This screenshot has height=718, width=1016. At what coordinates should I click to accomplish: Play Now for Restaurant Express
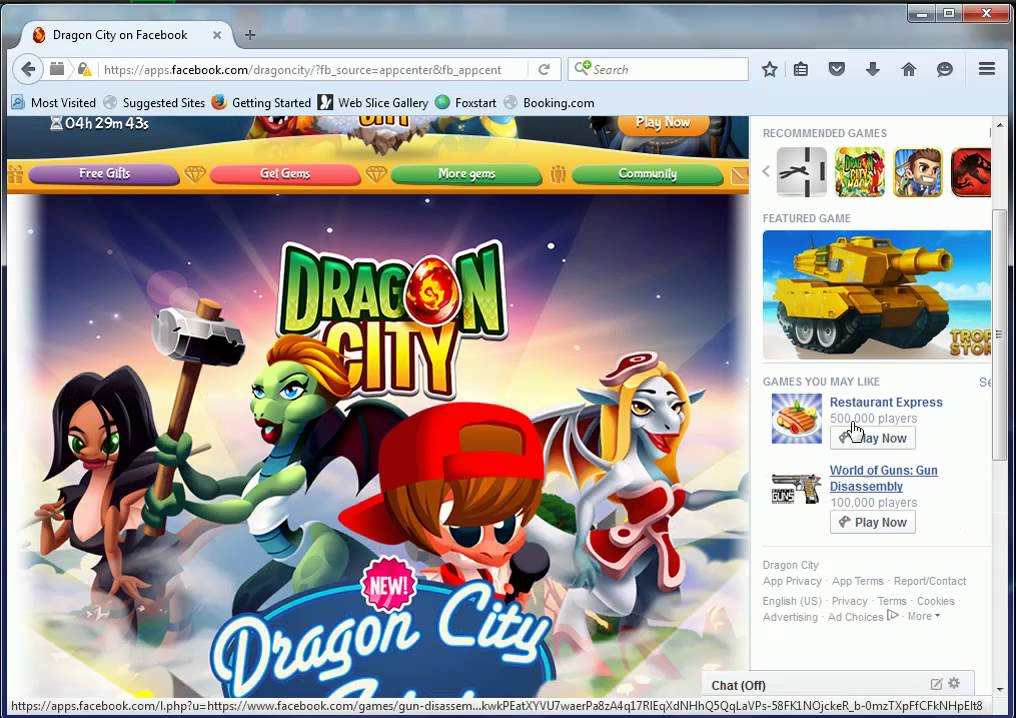tap(872, 438)
